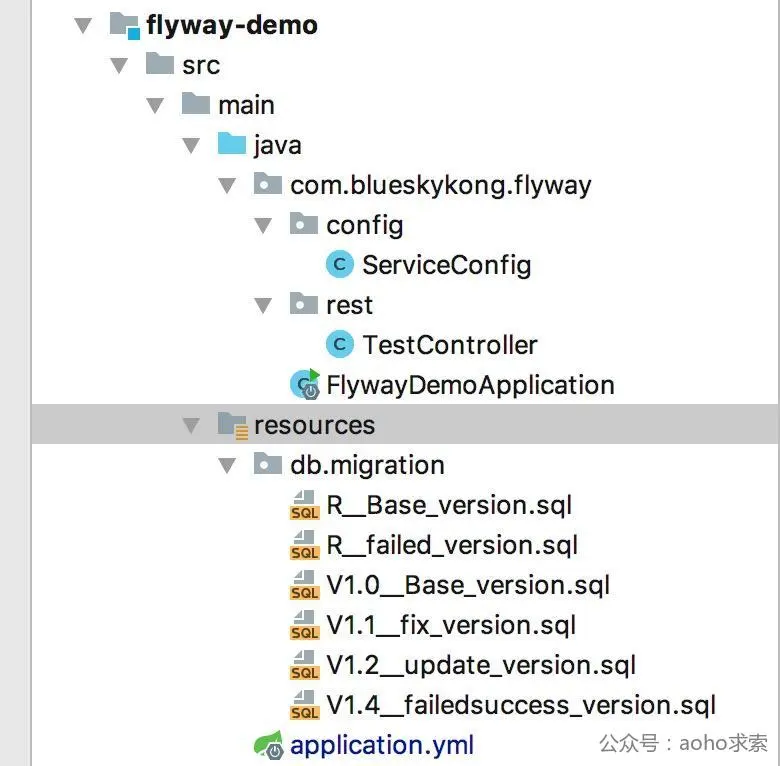The width and height of the screenshot is (780, 766).
Task: Click the SQL icon of R__Base_version.sql
Action: tap(304, 505)
